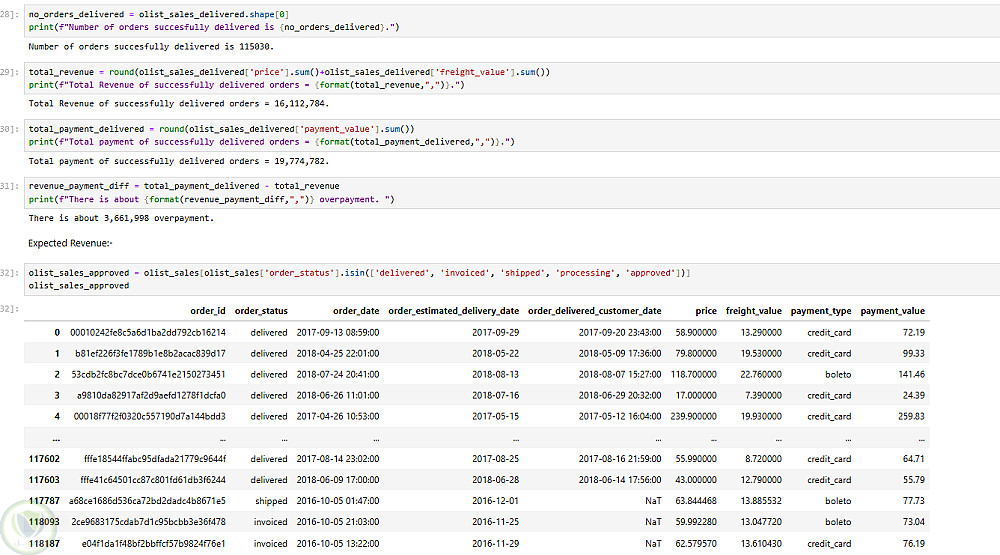Click the order_status column header
Screen dimensions: 1000x555
pos(261,311)
